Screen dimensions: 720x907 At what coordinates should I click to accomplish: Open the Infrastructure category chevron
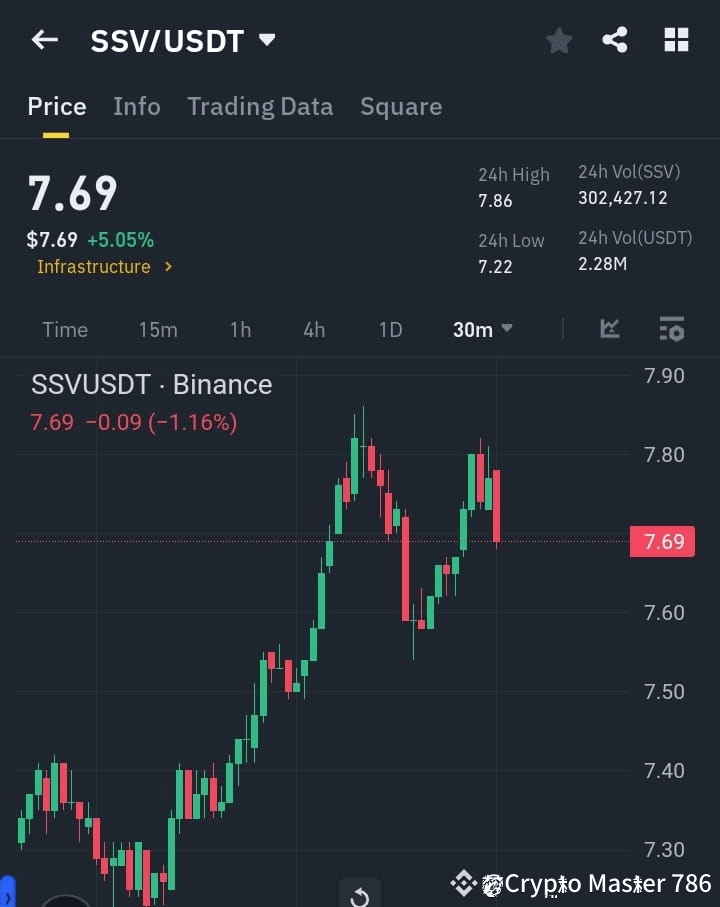pyautogui.click(x=168, y=267)
